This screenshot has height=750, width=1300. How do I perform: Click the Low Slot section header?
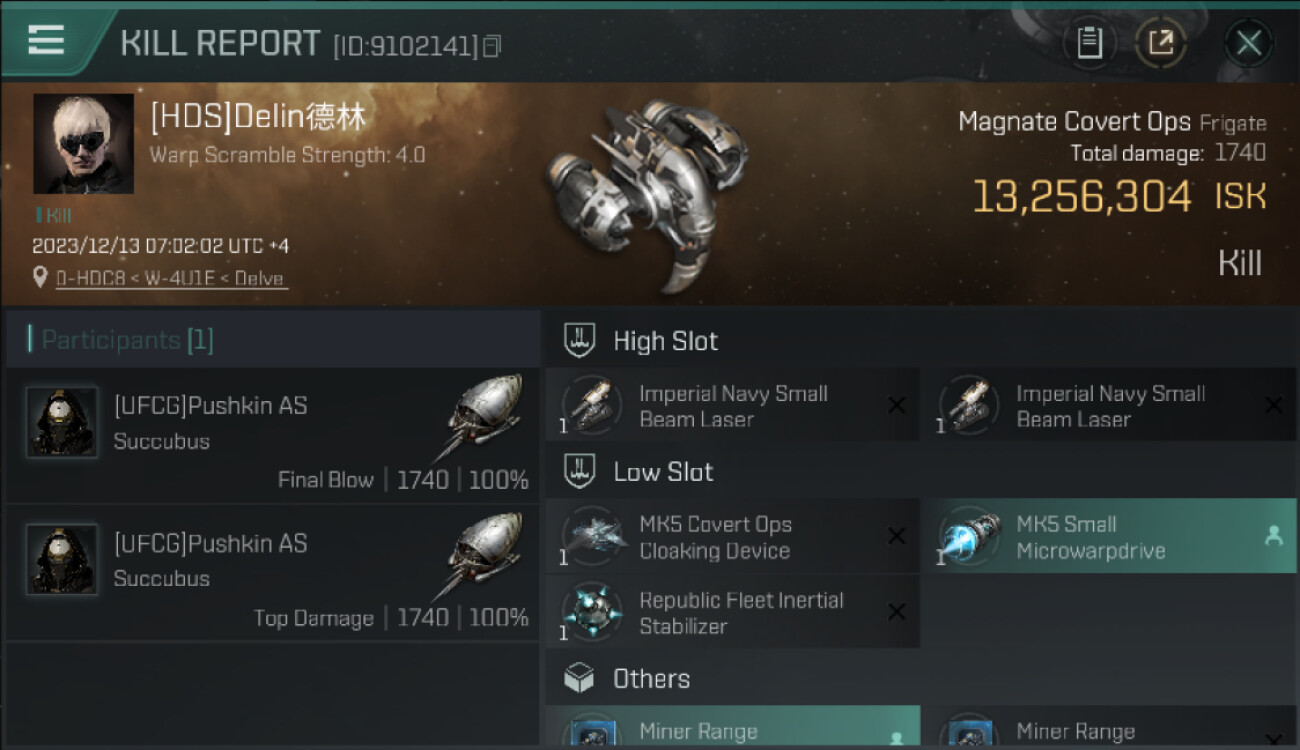coord(663,472)
